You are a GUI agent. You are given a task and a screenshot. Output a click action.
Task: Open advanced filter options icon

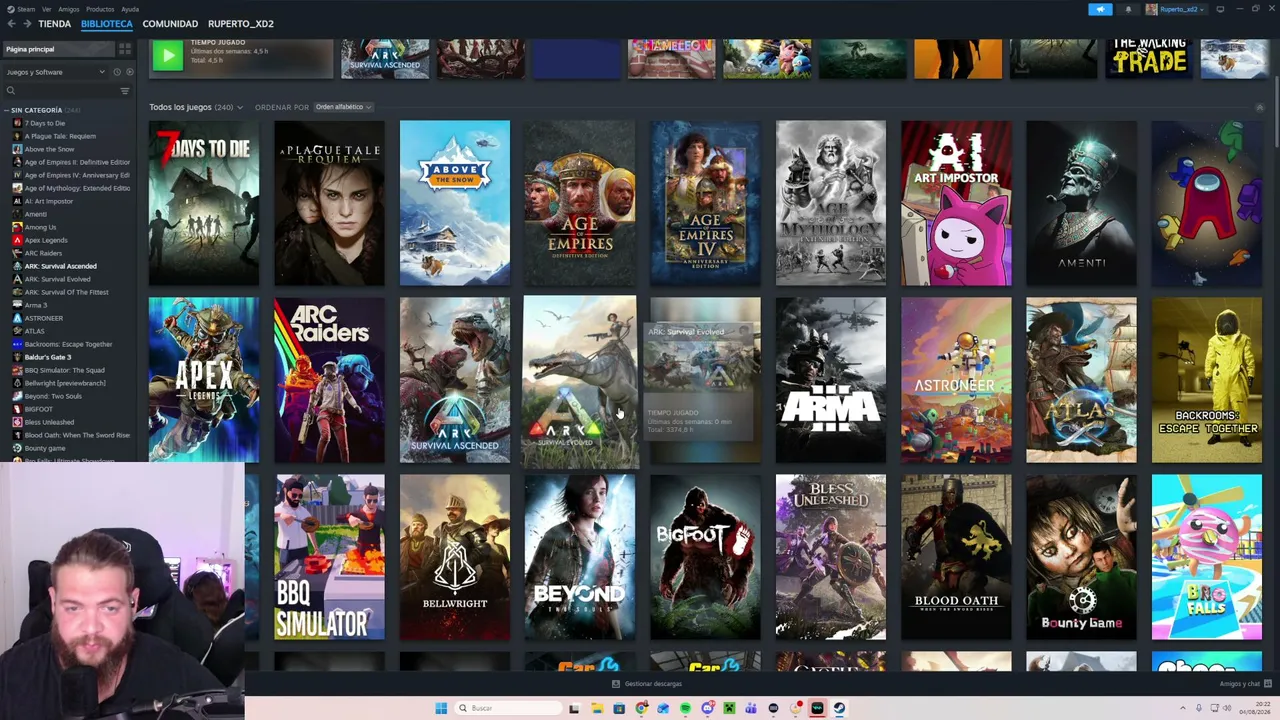click(x=125, y=91)
